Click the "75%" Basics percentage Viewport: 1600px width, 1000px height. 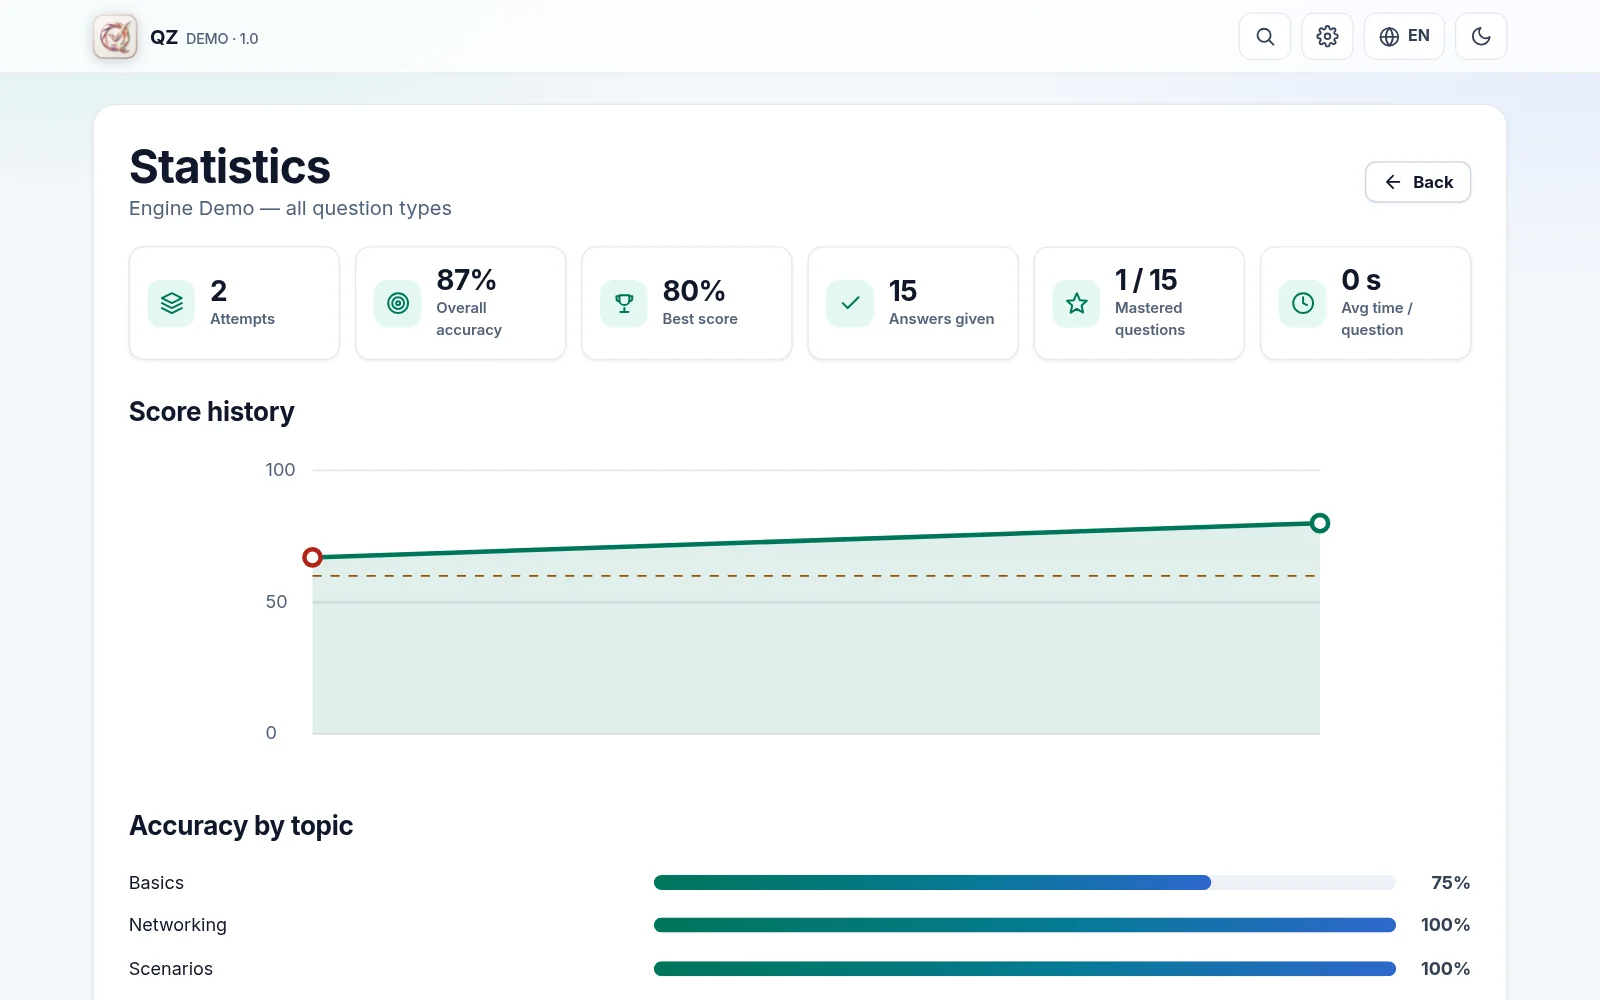click(x=1450, y=883)
